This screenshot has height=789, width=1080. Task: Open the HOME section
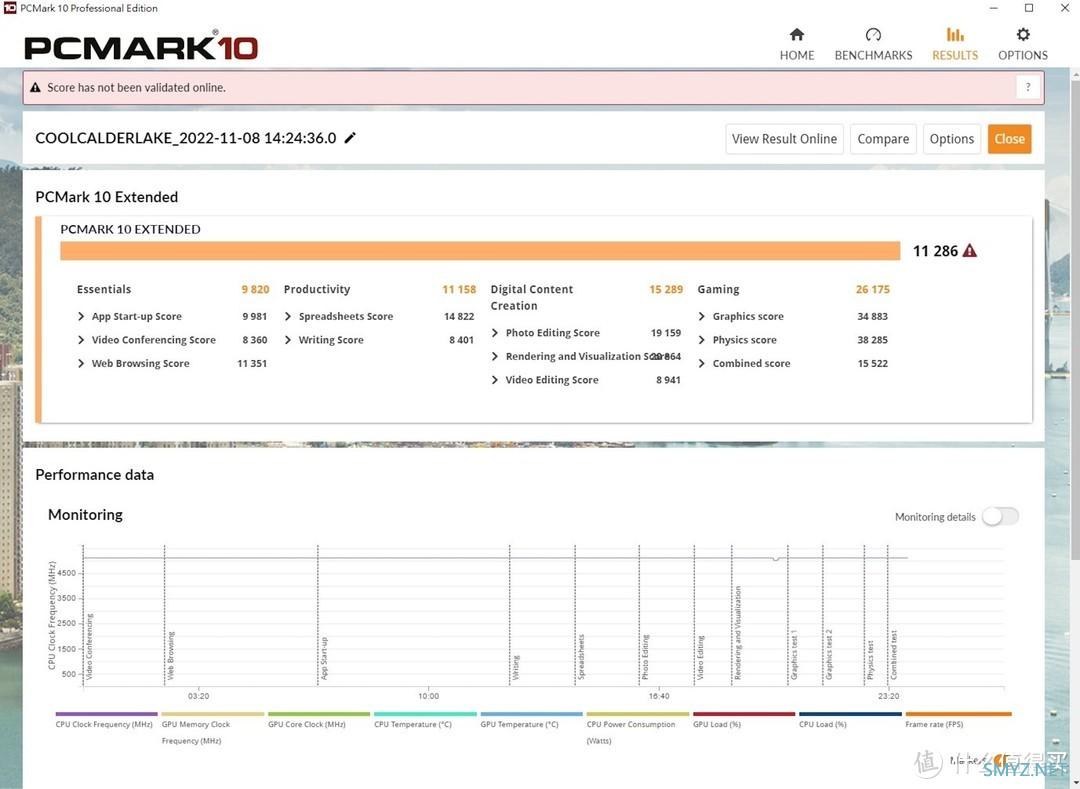(796, 45)
